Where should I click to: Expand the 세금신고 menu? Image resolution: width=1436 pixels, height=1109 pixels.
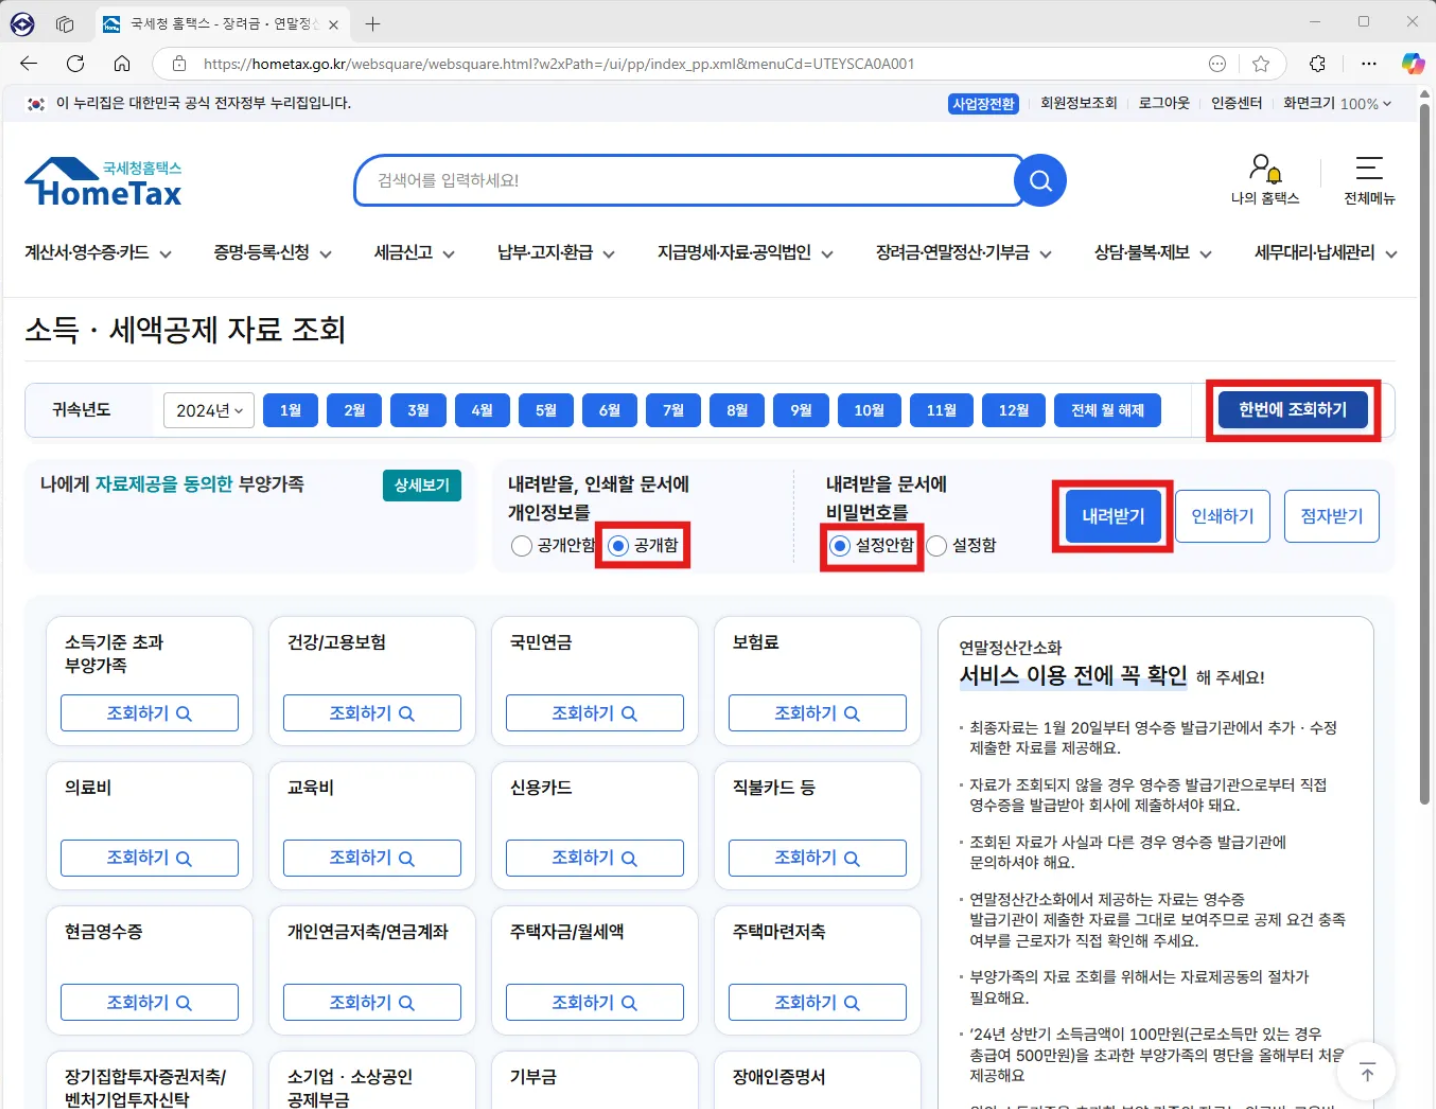[x=414, y=253]
